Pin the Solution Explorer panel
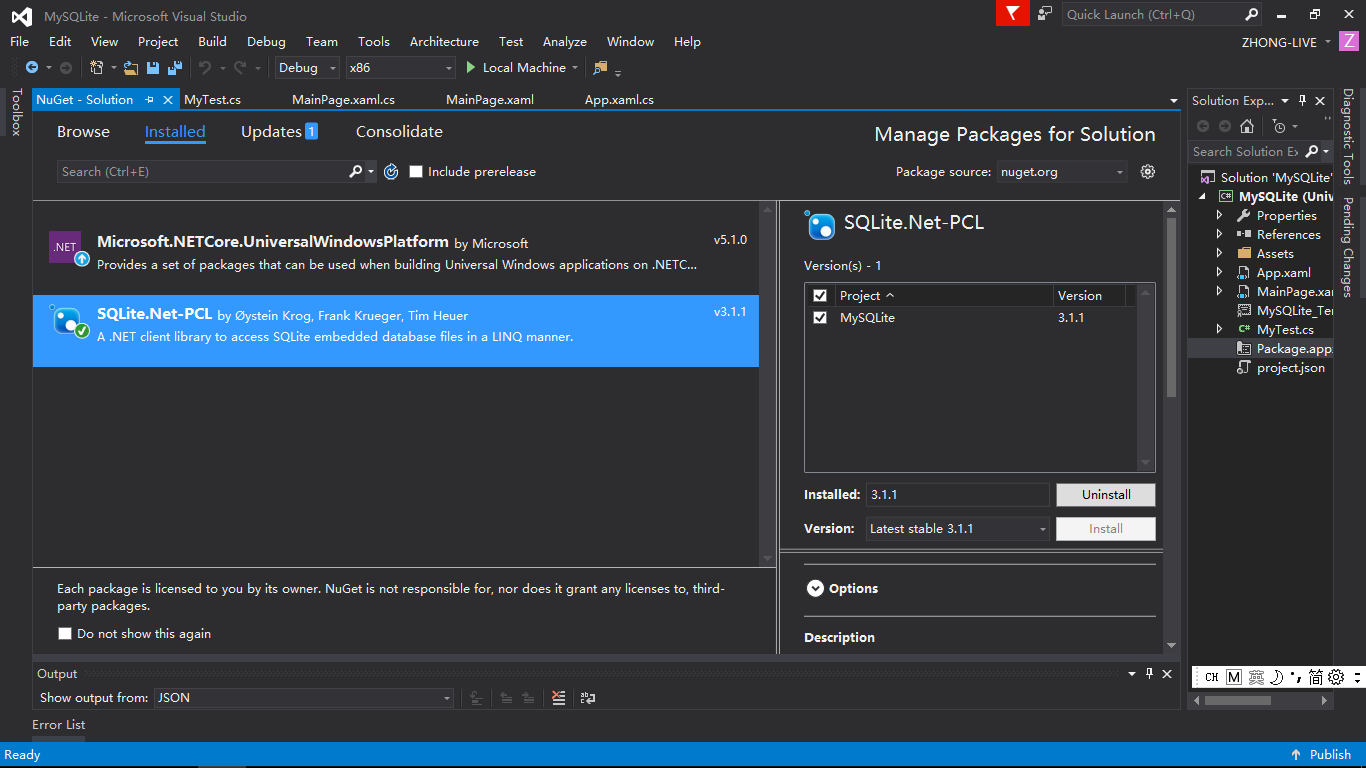The height and width of the screenshot is (768, 1366). click(1302, 100)
